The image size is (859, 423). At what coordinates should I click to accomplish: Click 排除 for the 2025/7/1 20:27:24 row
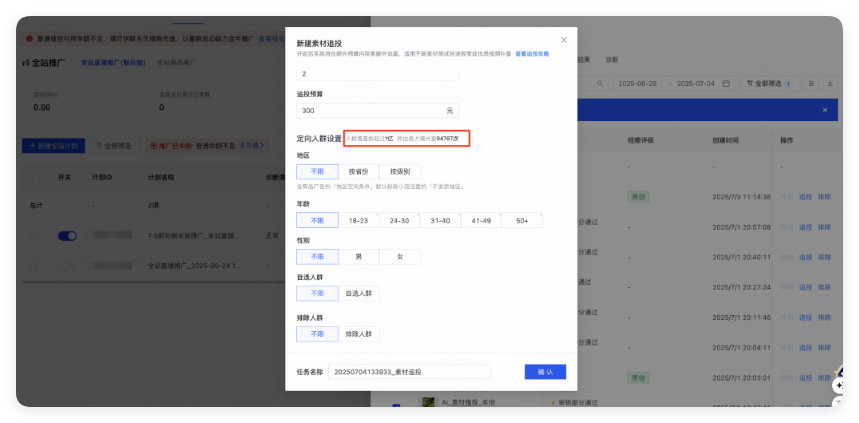click(824, 287)
